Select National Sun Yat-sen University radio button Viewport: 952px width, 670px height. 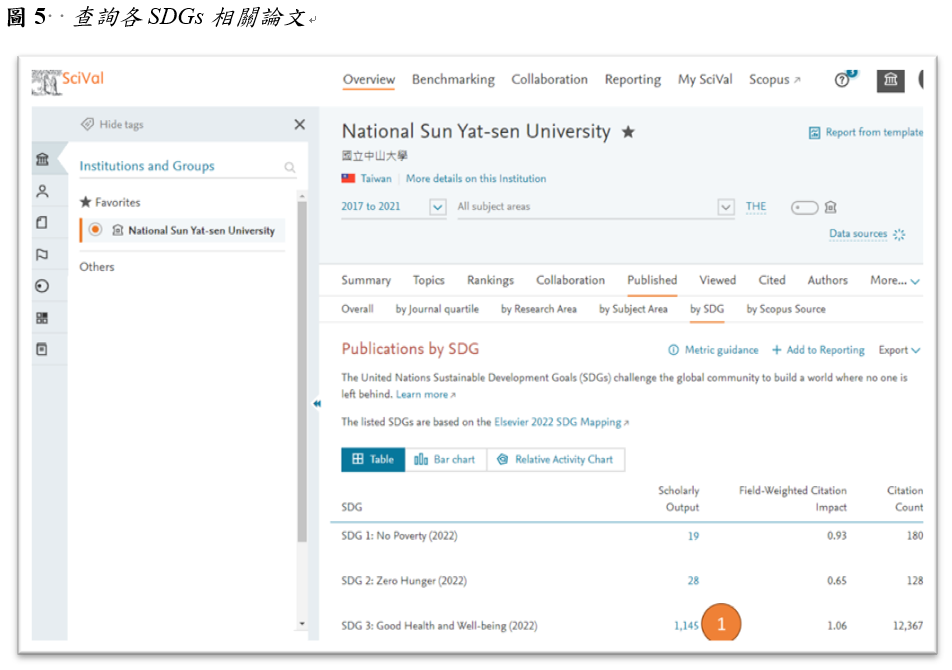pyautogui.click(x=95, y=230)
